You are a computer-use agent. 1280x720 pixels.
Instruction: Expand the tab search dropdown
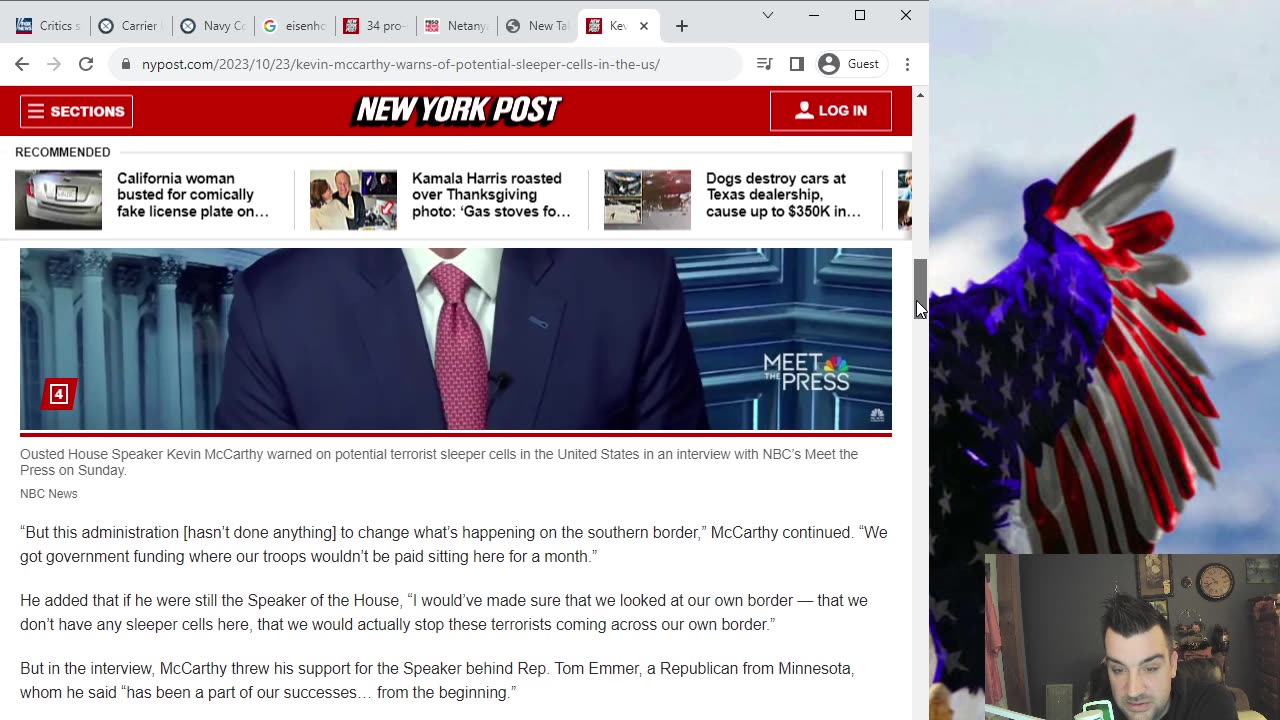pos(767,15)
